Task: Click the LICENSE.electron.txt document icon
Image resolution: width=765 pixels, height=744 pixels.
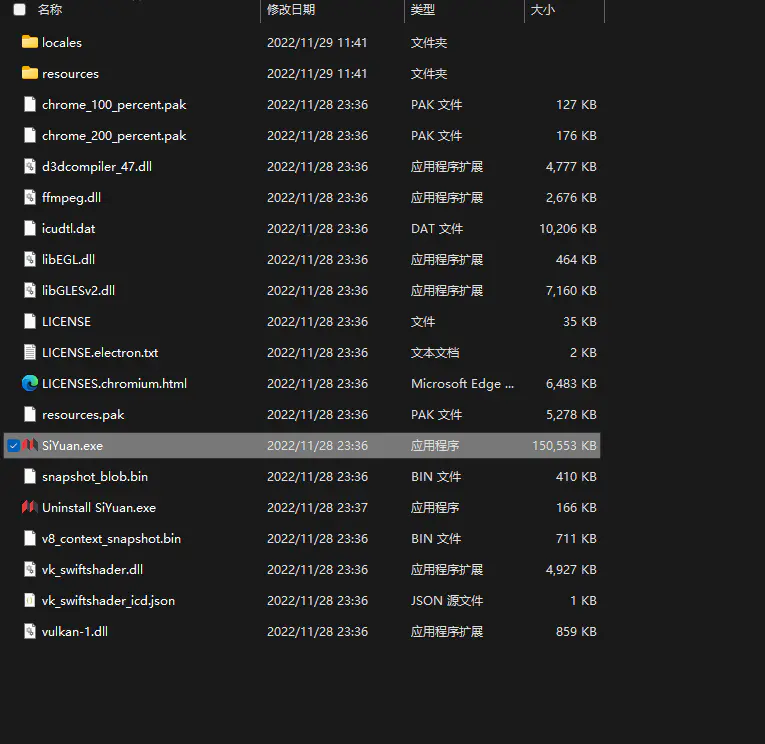Action: 30,352
